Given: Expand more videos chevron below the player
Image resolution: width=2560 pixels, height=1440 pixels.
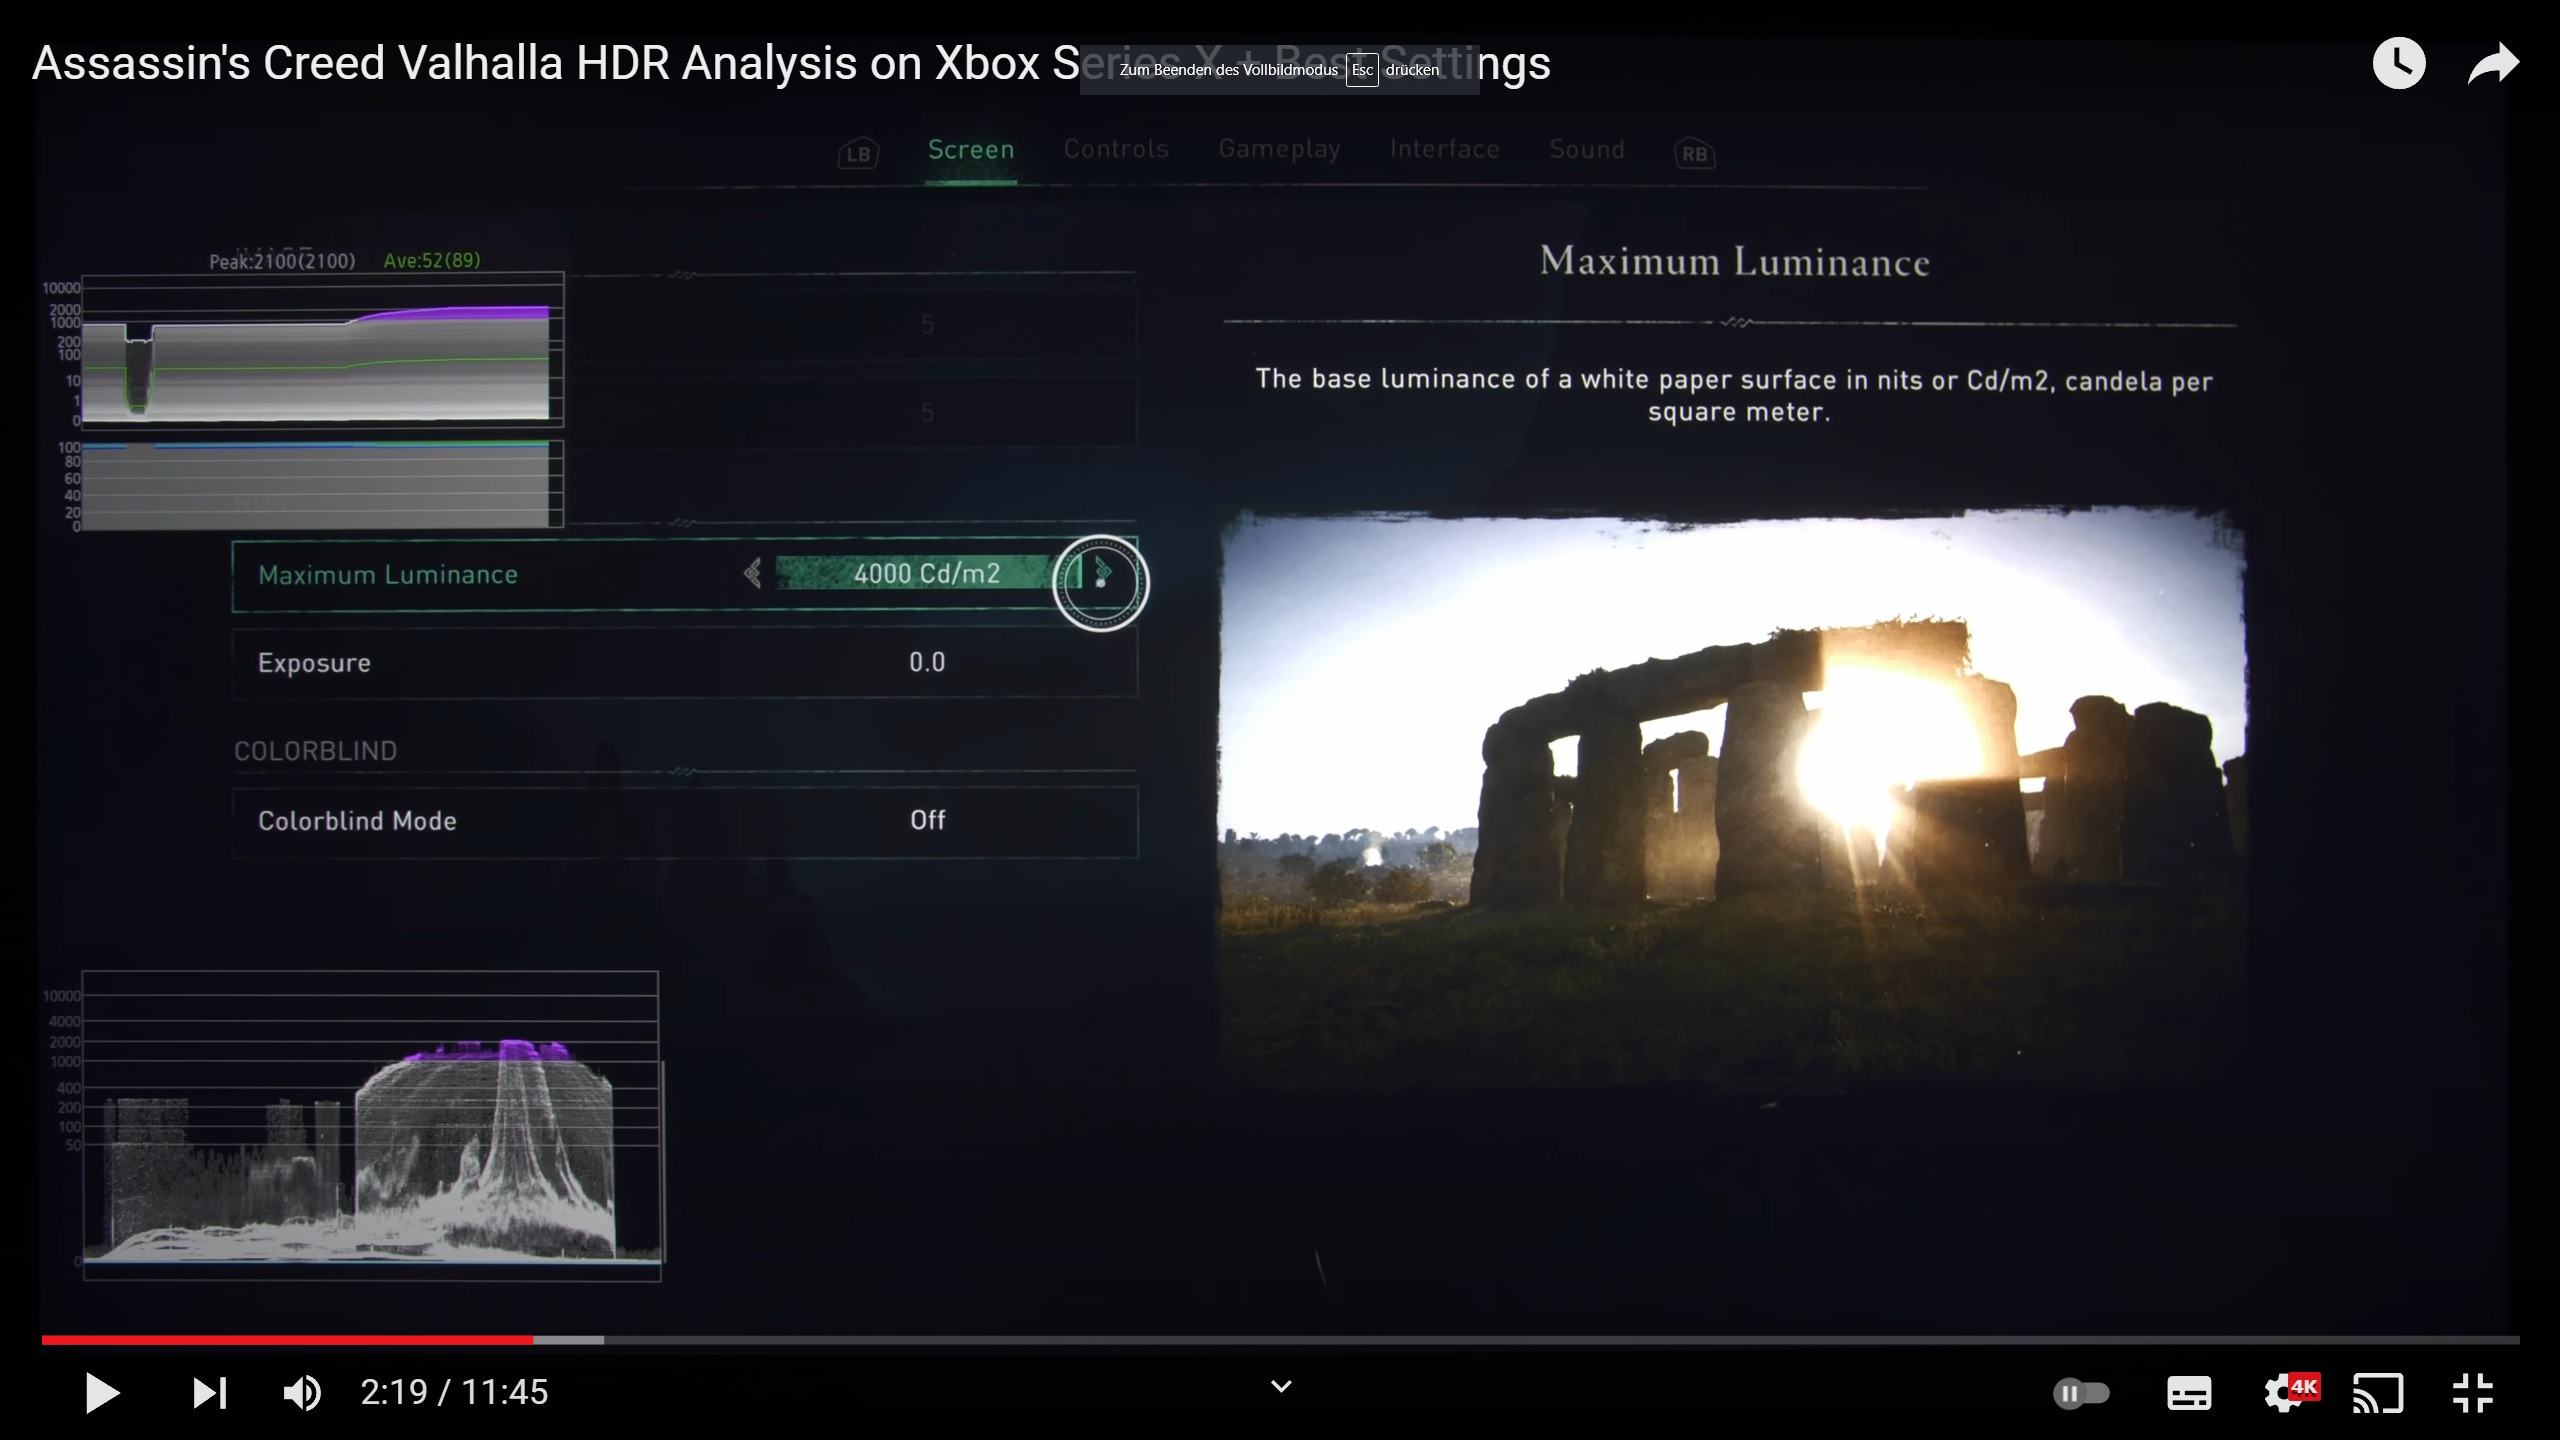Looking at the screenshot, I should point(1281,1387).
